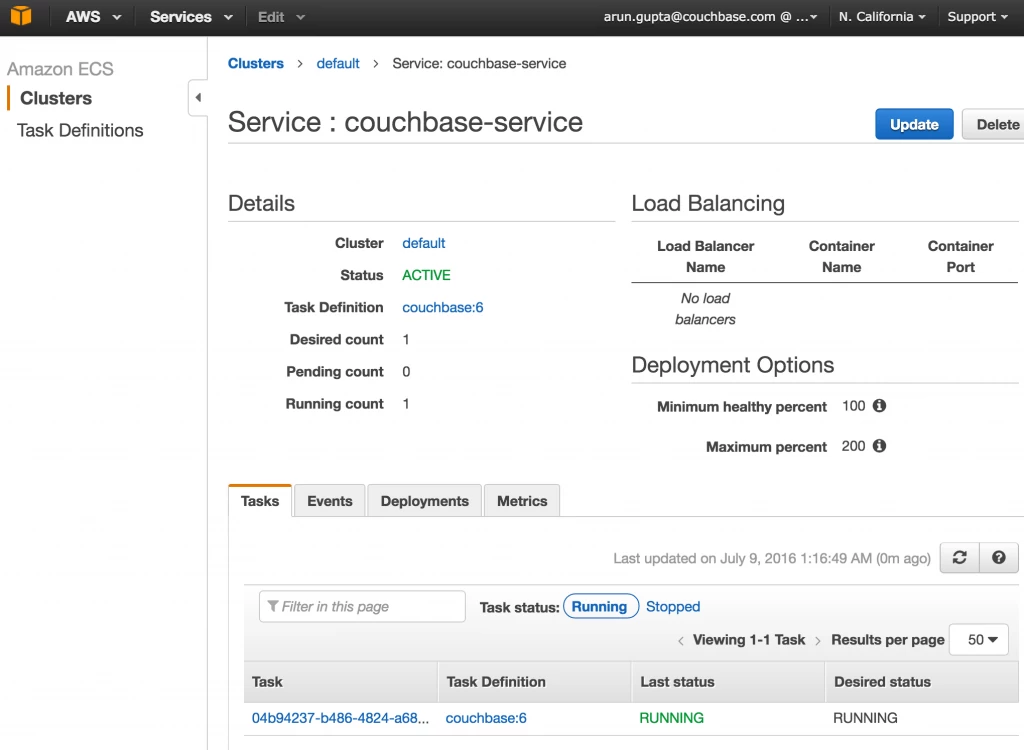The width and height of the screenshot is (1024, 750).
Task: Open task 04b94237-b486-4824-a68...
Action: pyautogui.click(x=340, y=718)
